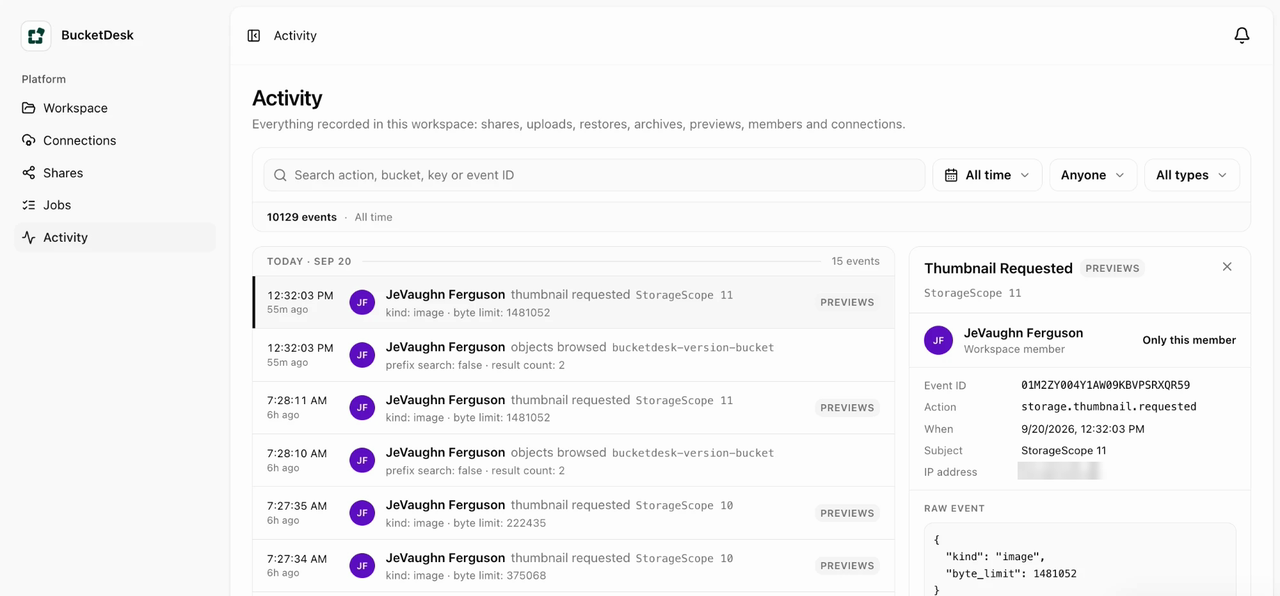
Task: Open notifications bell
Action: click(1242, 36)
